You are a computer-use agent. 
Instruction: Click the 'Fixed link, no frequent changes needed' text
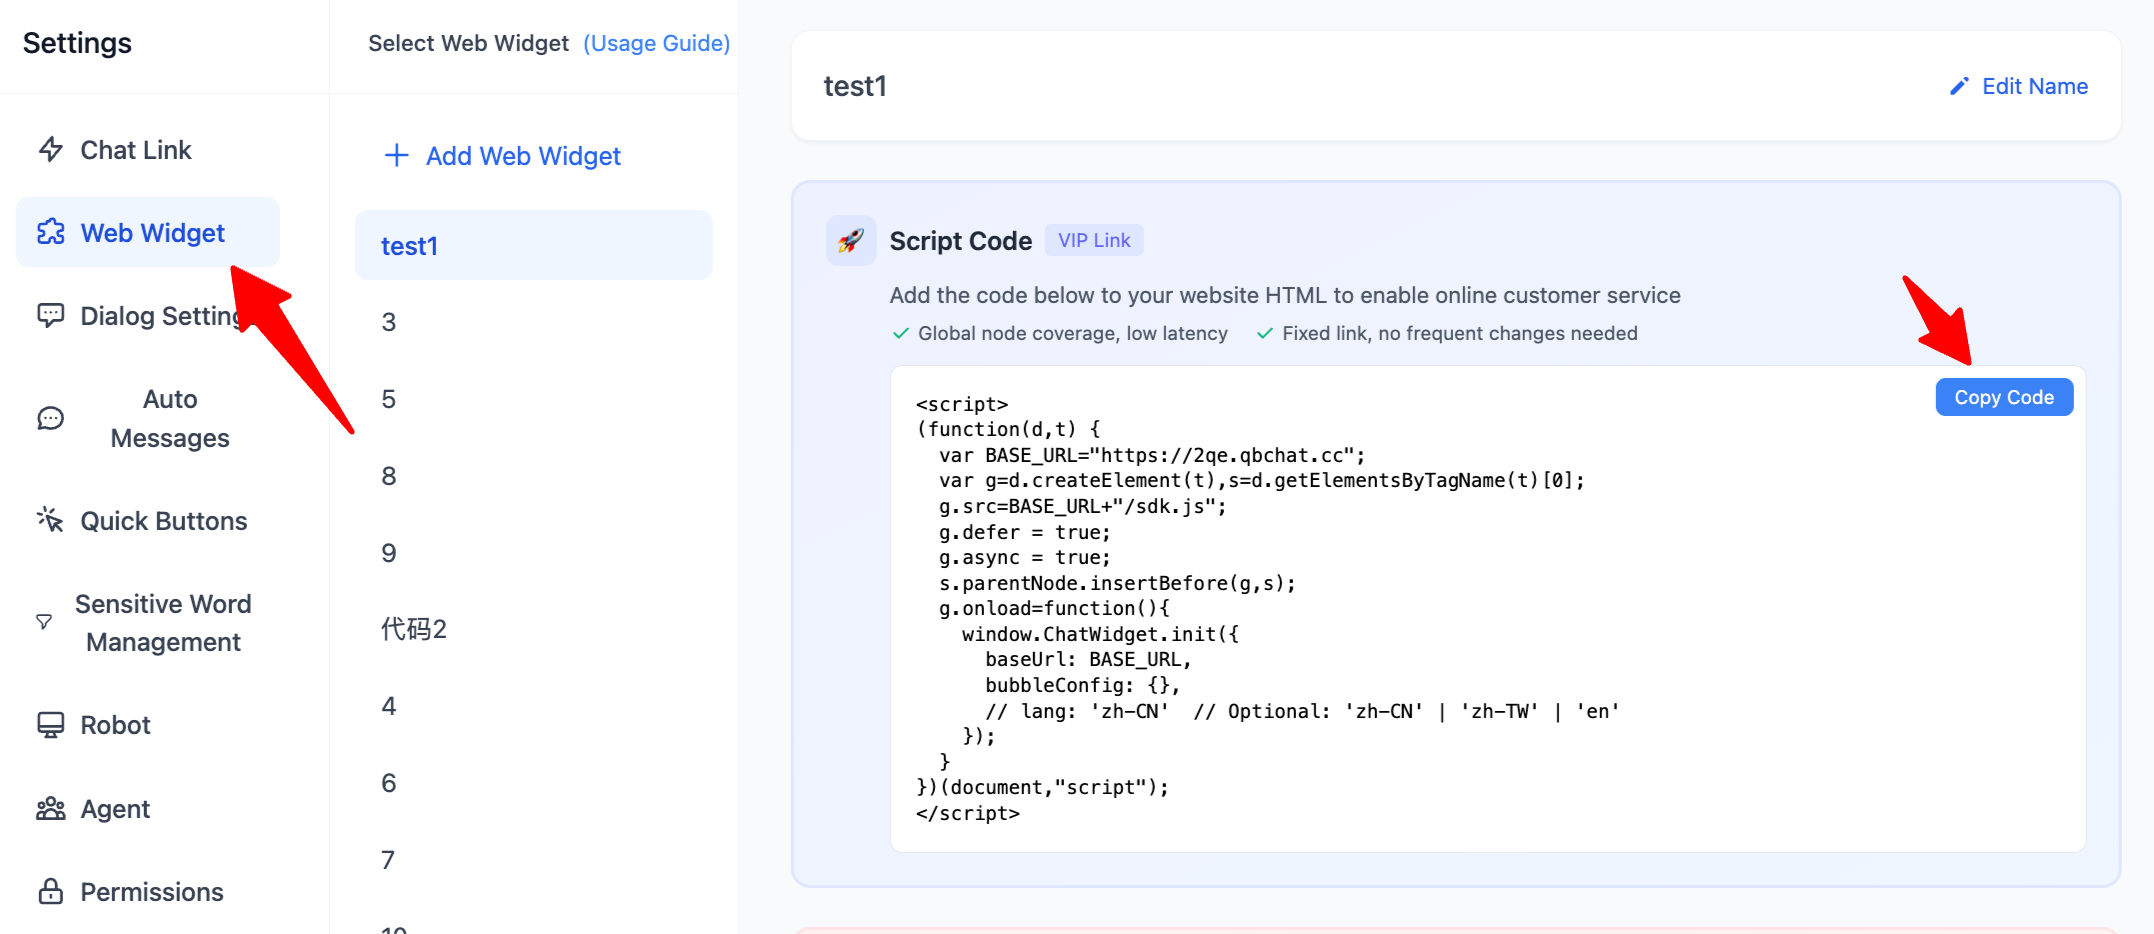click(x=1459, y=333)
